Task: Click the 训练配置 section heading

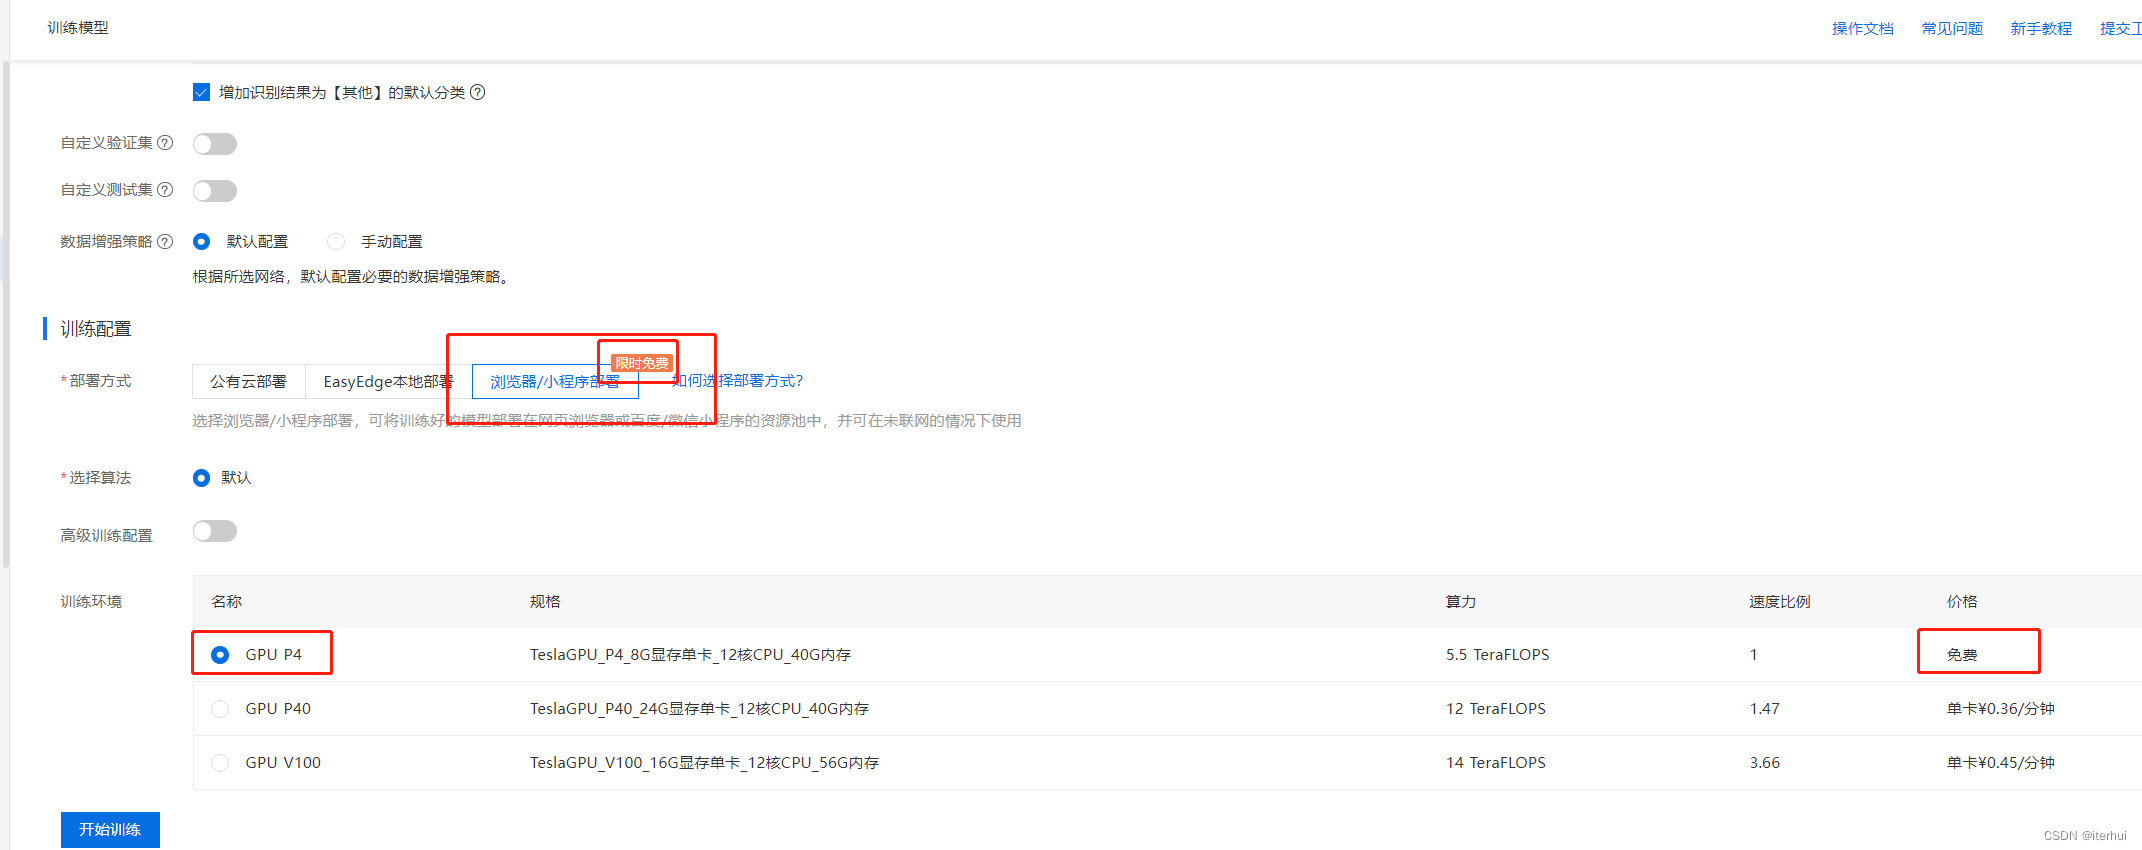Action: coord(96,329)
